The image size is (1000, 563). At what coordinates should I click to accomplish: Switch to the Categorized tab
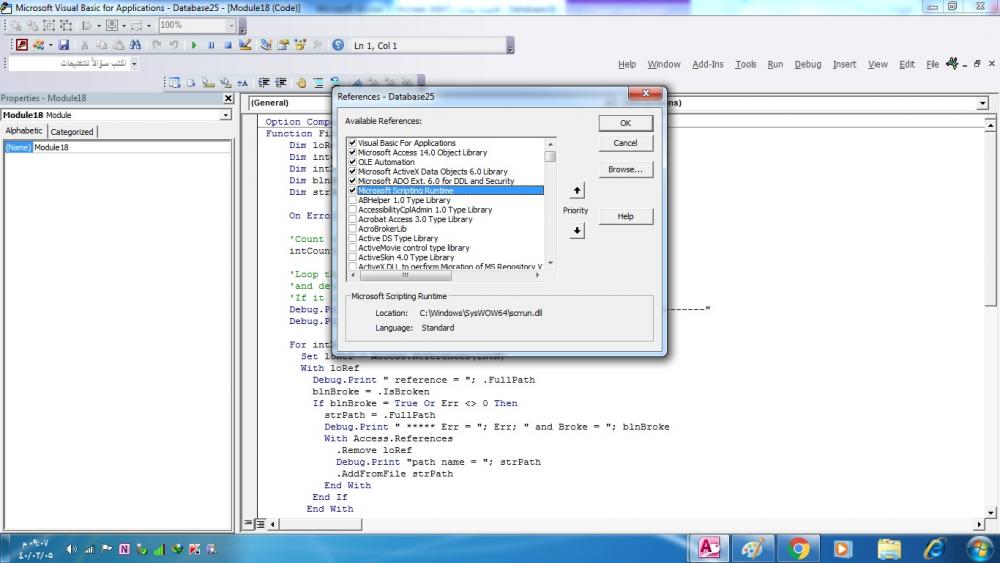pos(72,131)
